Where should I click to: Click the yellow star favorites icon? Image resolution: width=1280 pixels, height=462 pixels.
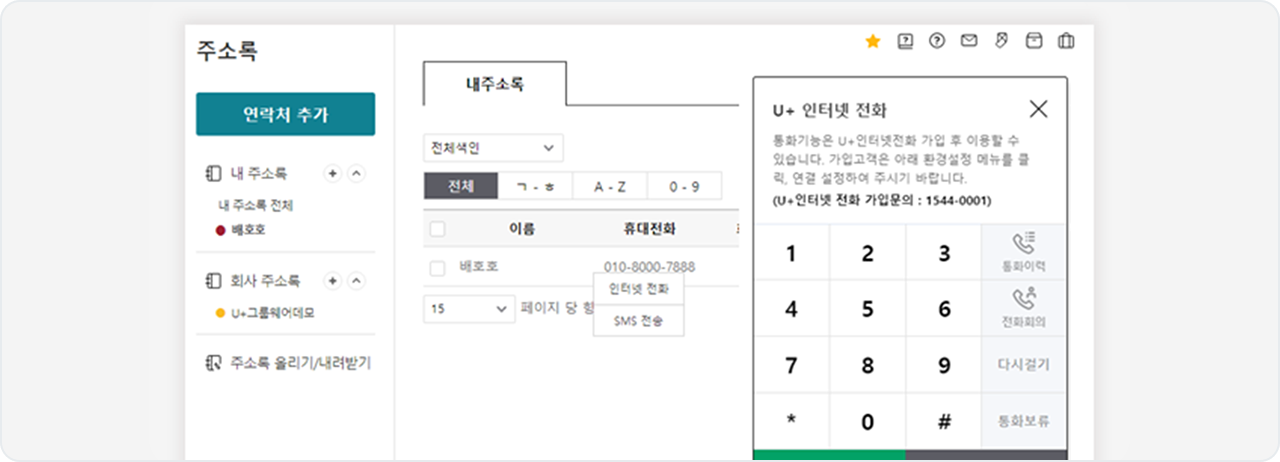(x=873, y=41)
